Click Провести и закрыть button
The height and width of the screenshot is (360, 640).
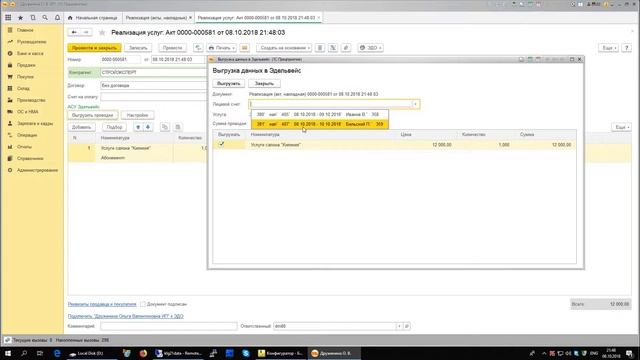(x=94, y=48)
